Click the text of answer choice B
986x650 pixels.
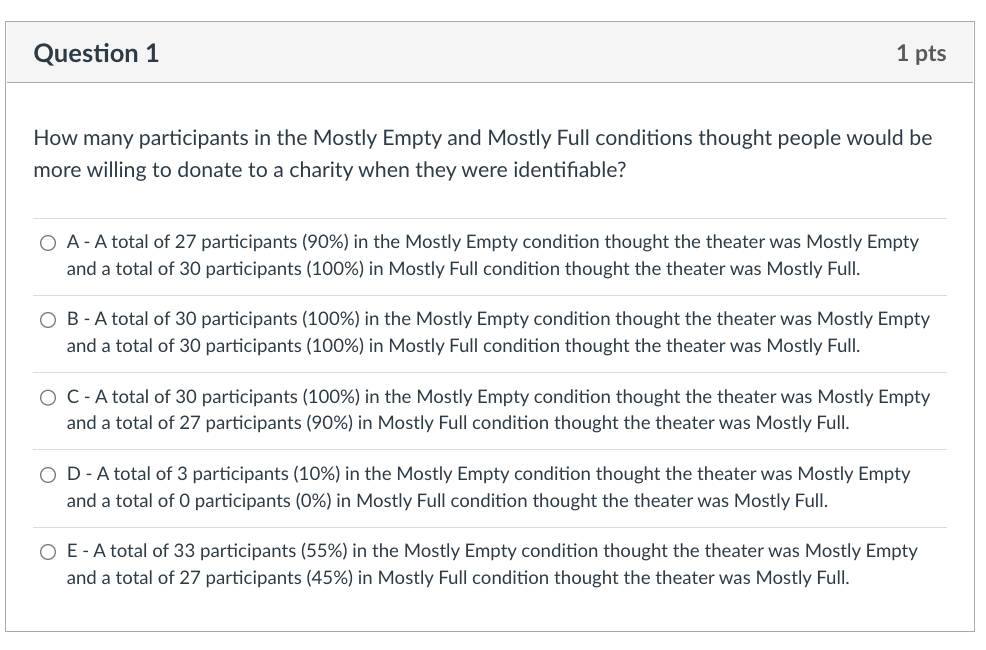pyautogui.click(x=498, y=332)
